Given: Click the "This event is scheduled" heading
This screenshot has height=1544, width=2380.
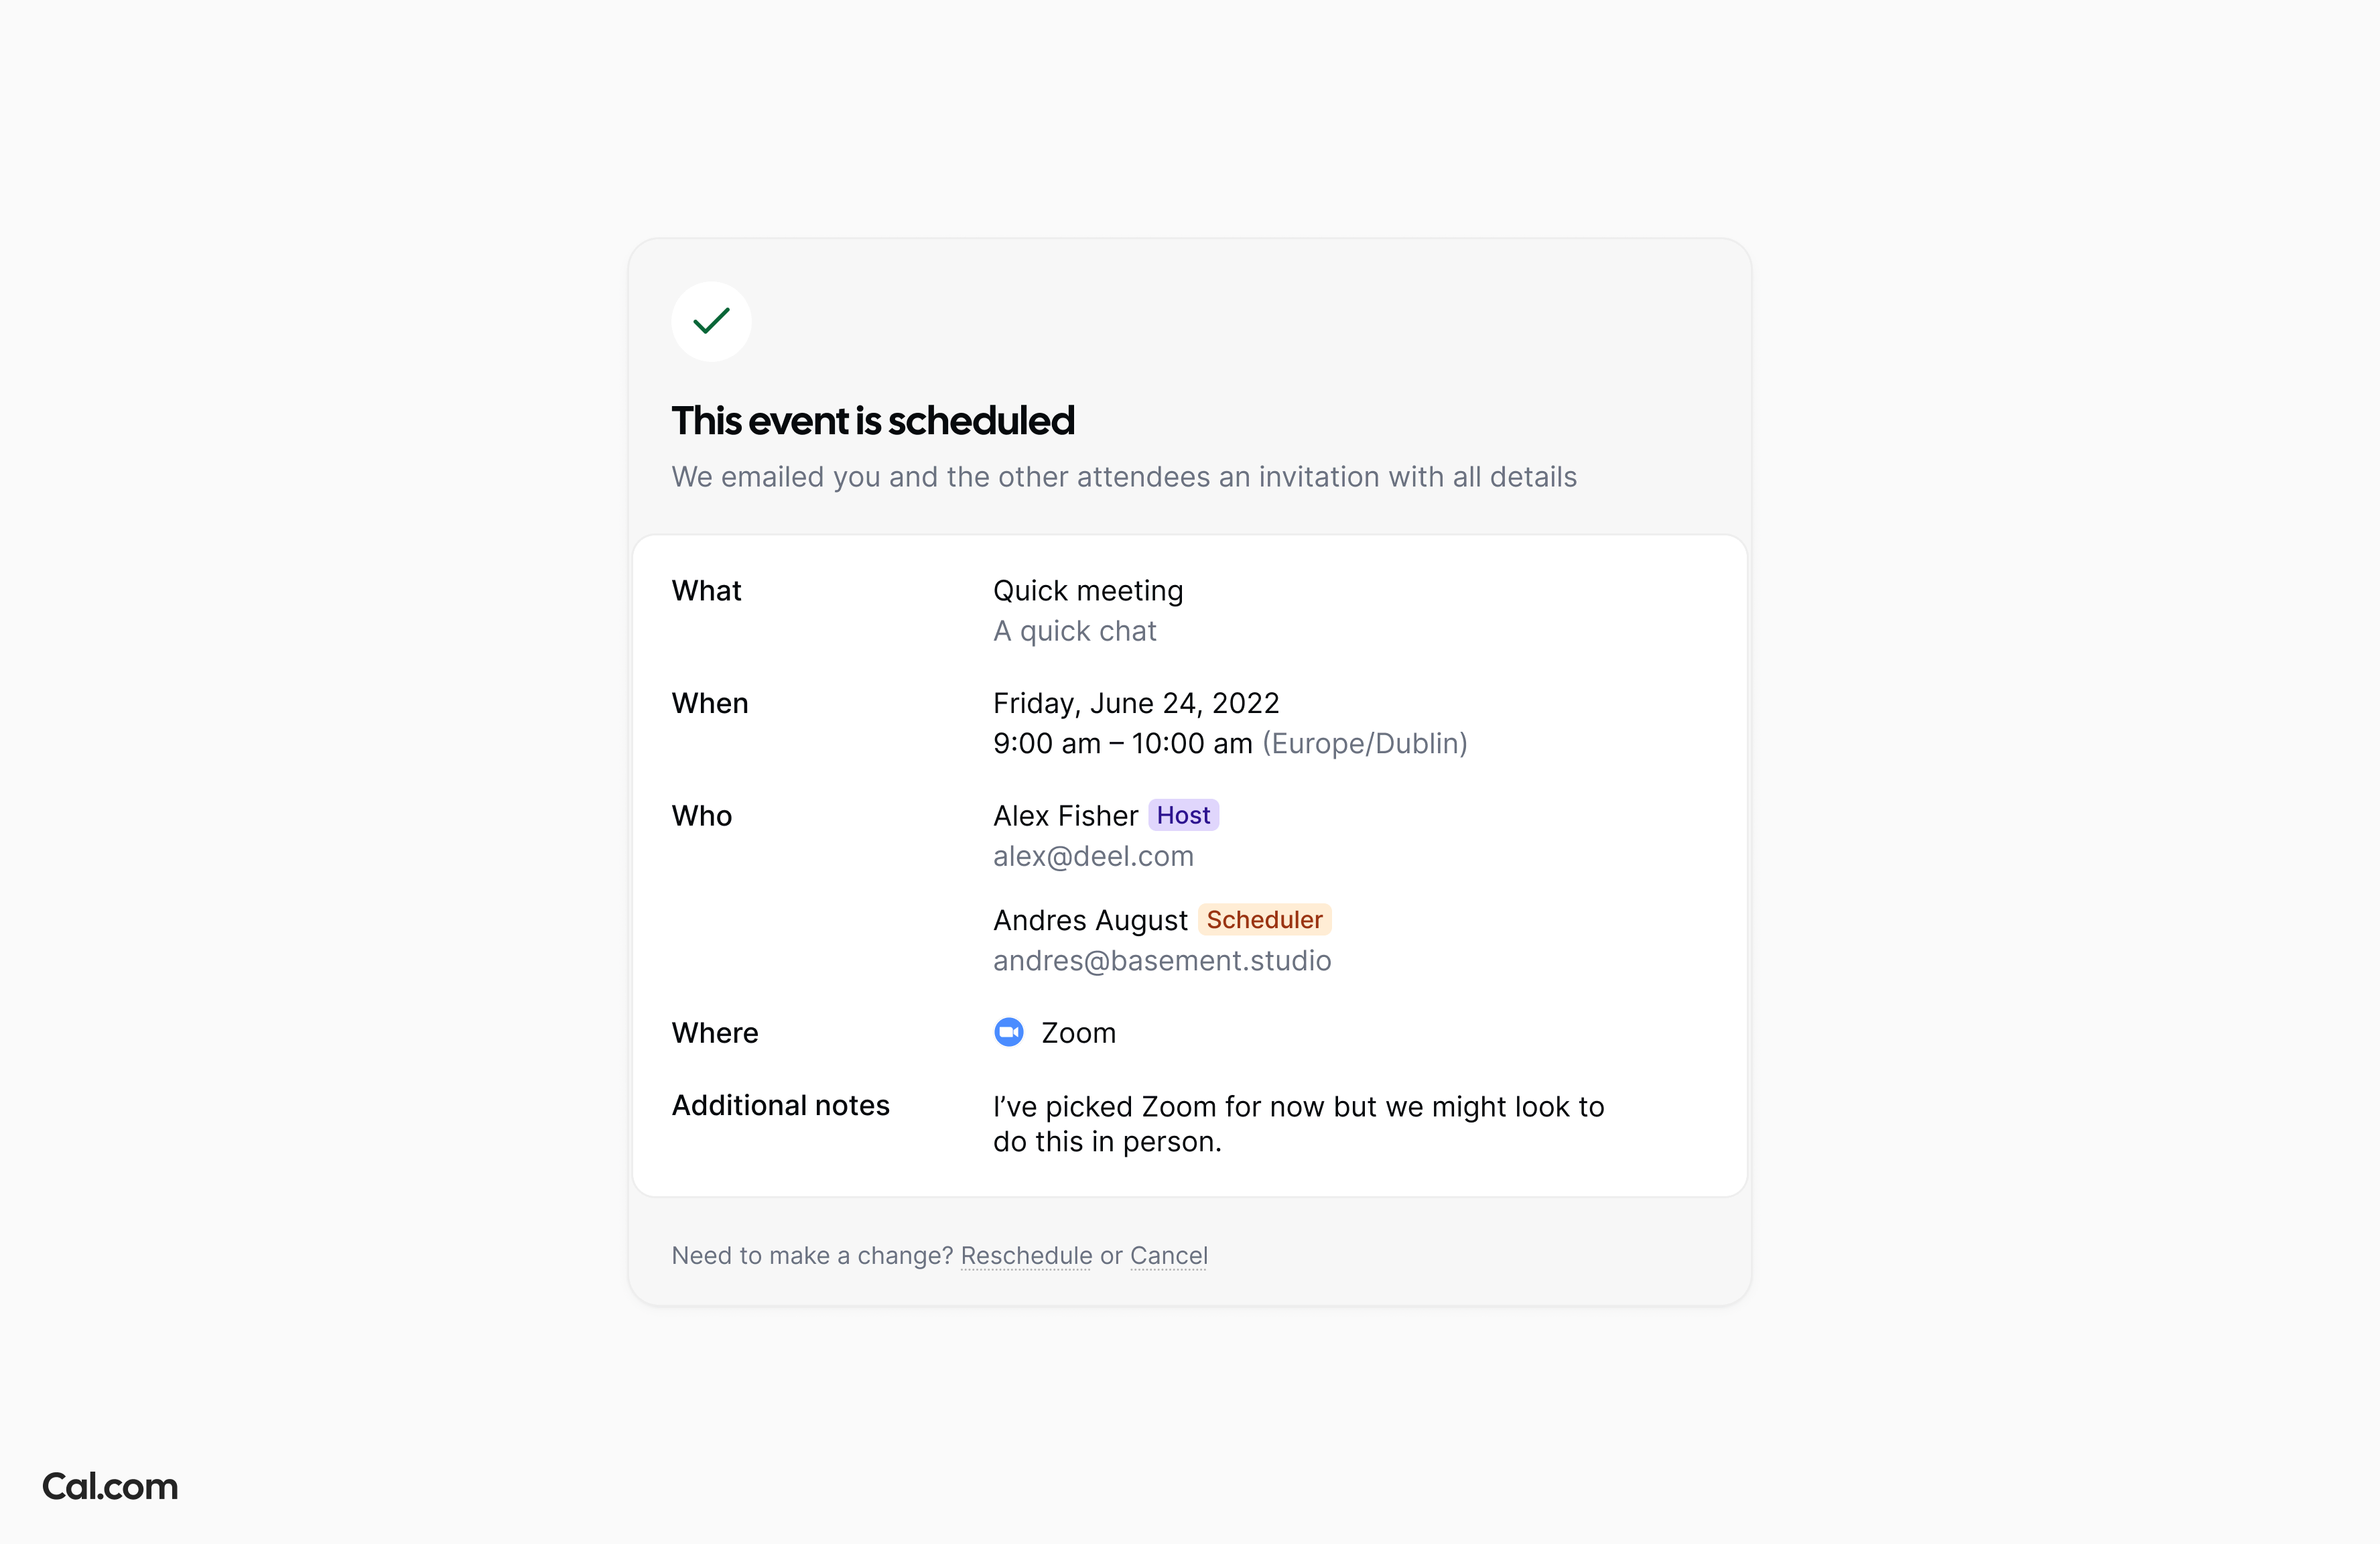Looking at the screenshot, I should (873, 421).
